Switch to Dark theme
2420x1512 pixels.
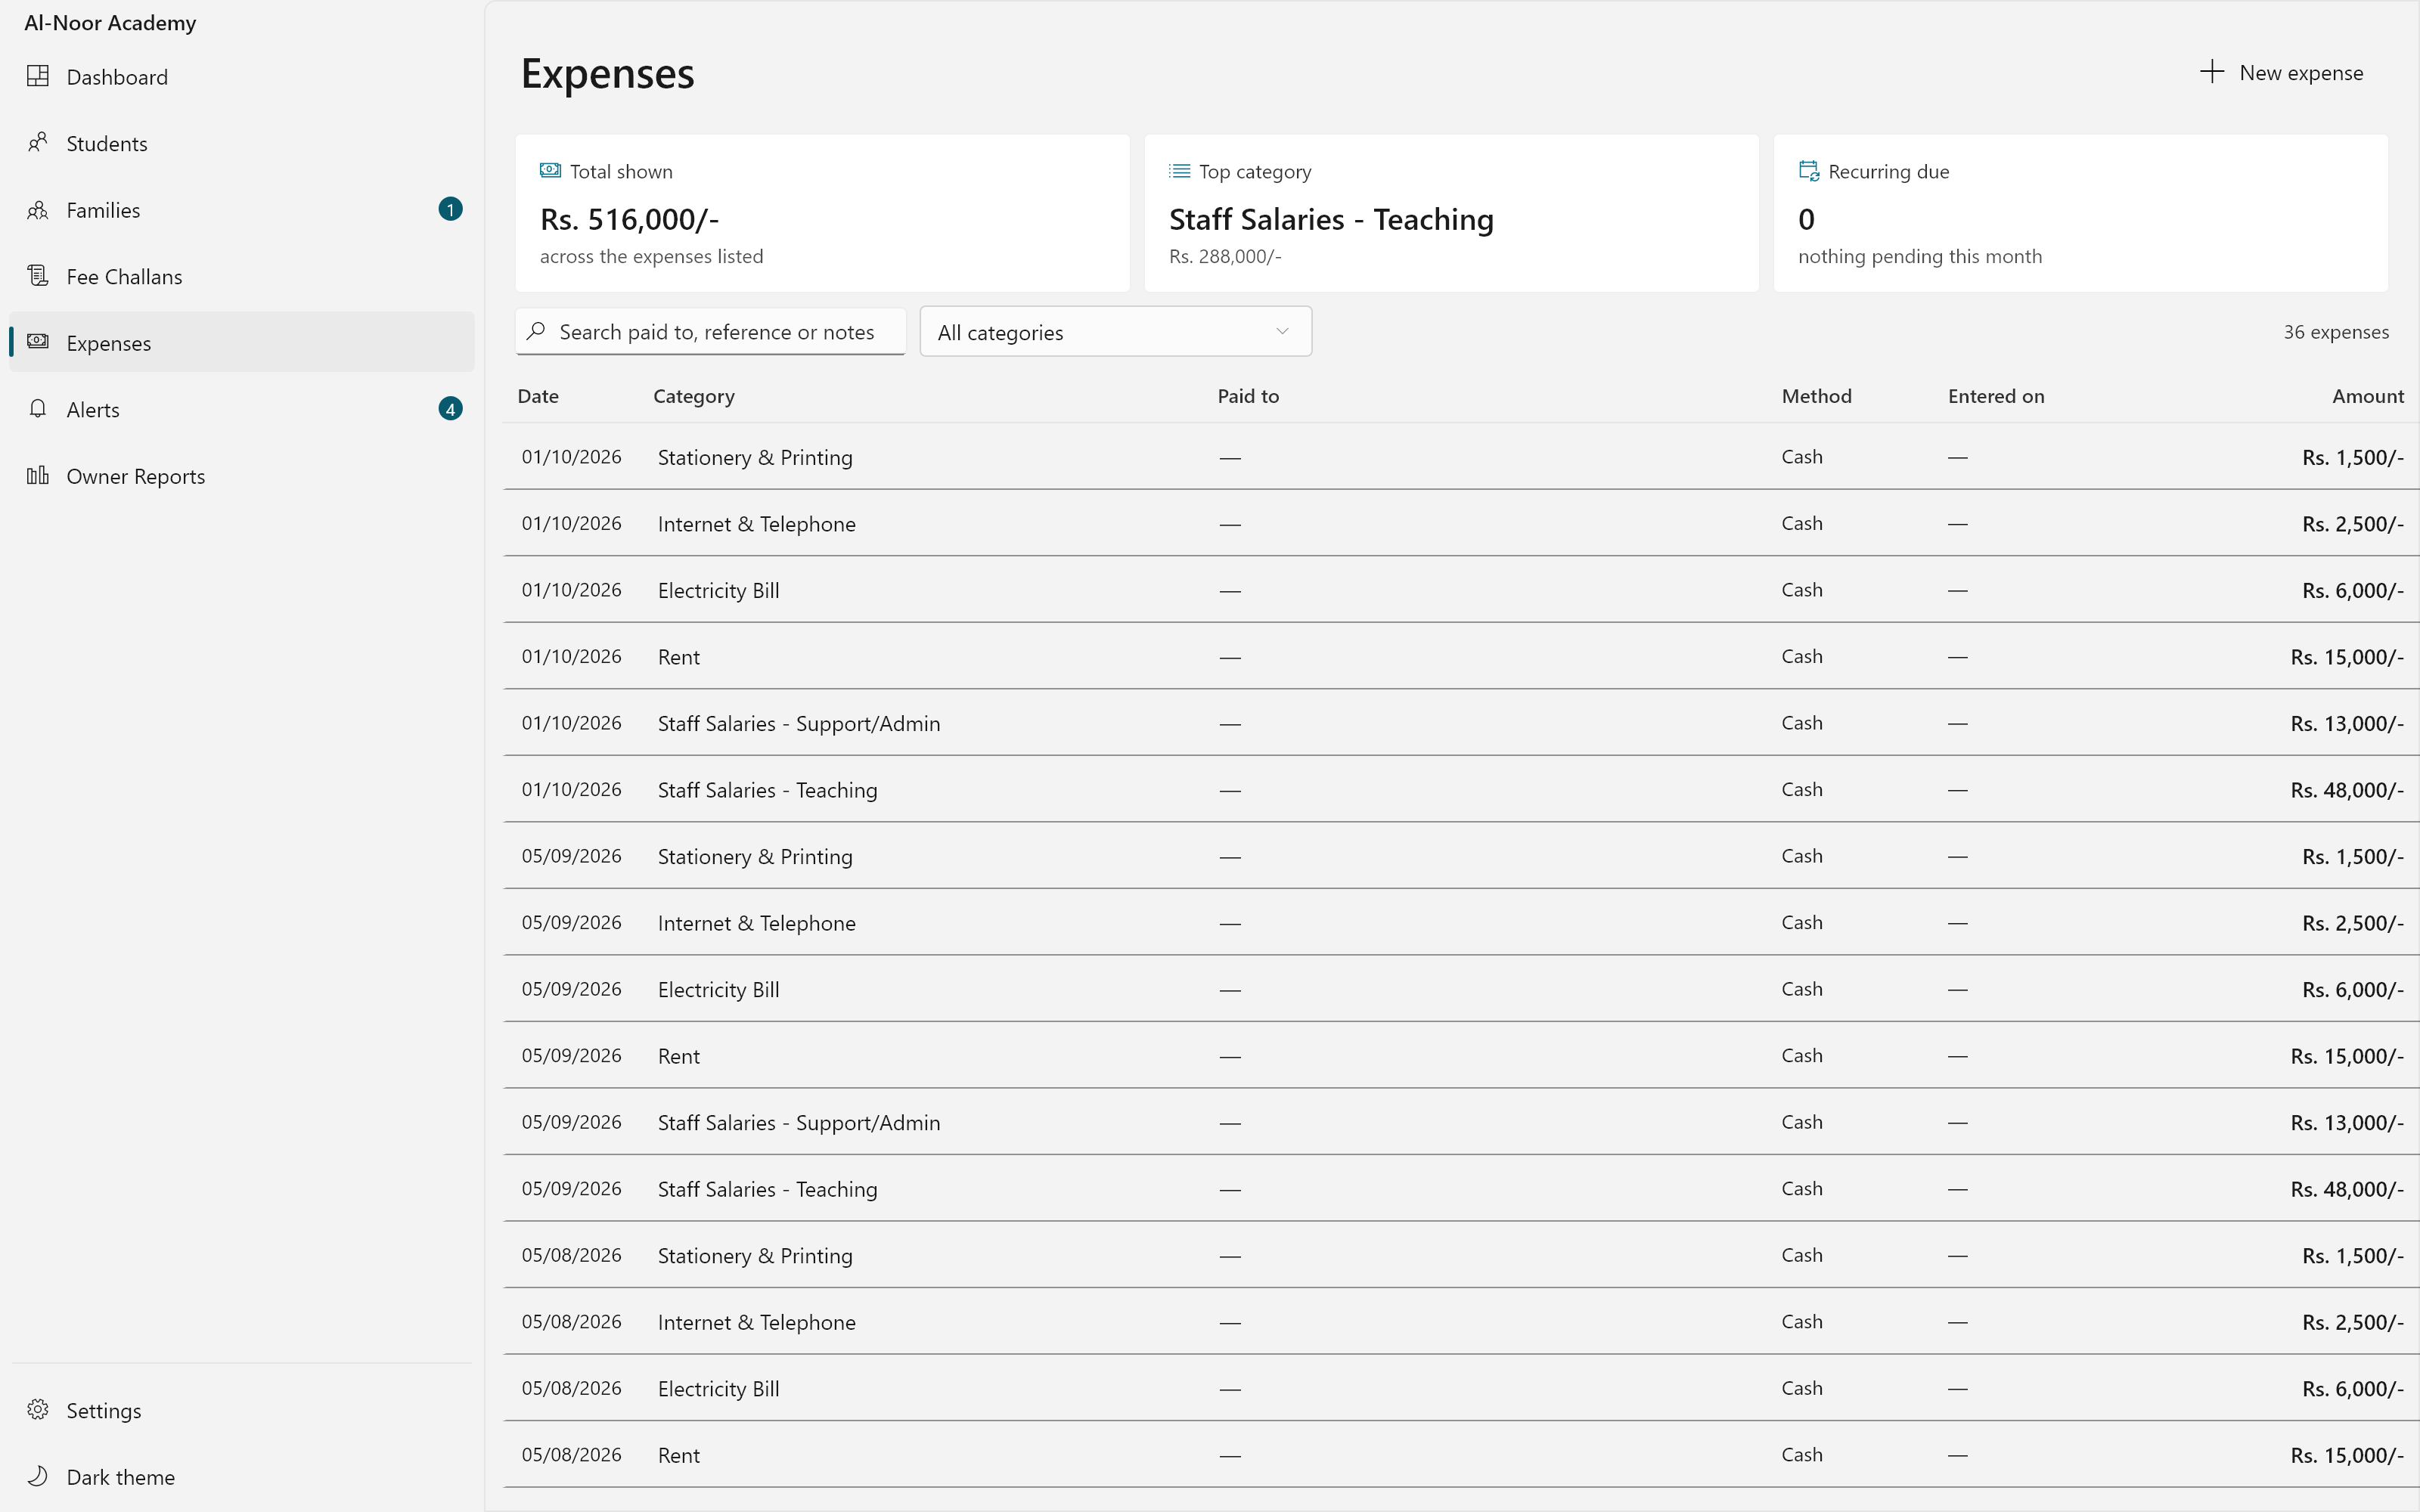(x=241, y=1477)
